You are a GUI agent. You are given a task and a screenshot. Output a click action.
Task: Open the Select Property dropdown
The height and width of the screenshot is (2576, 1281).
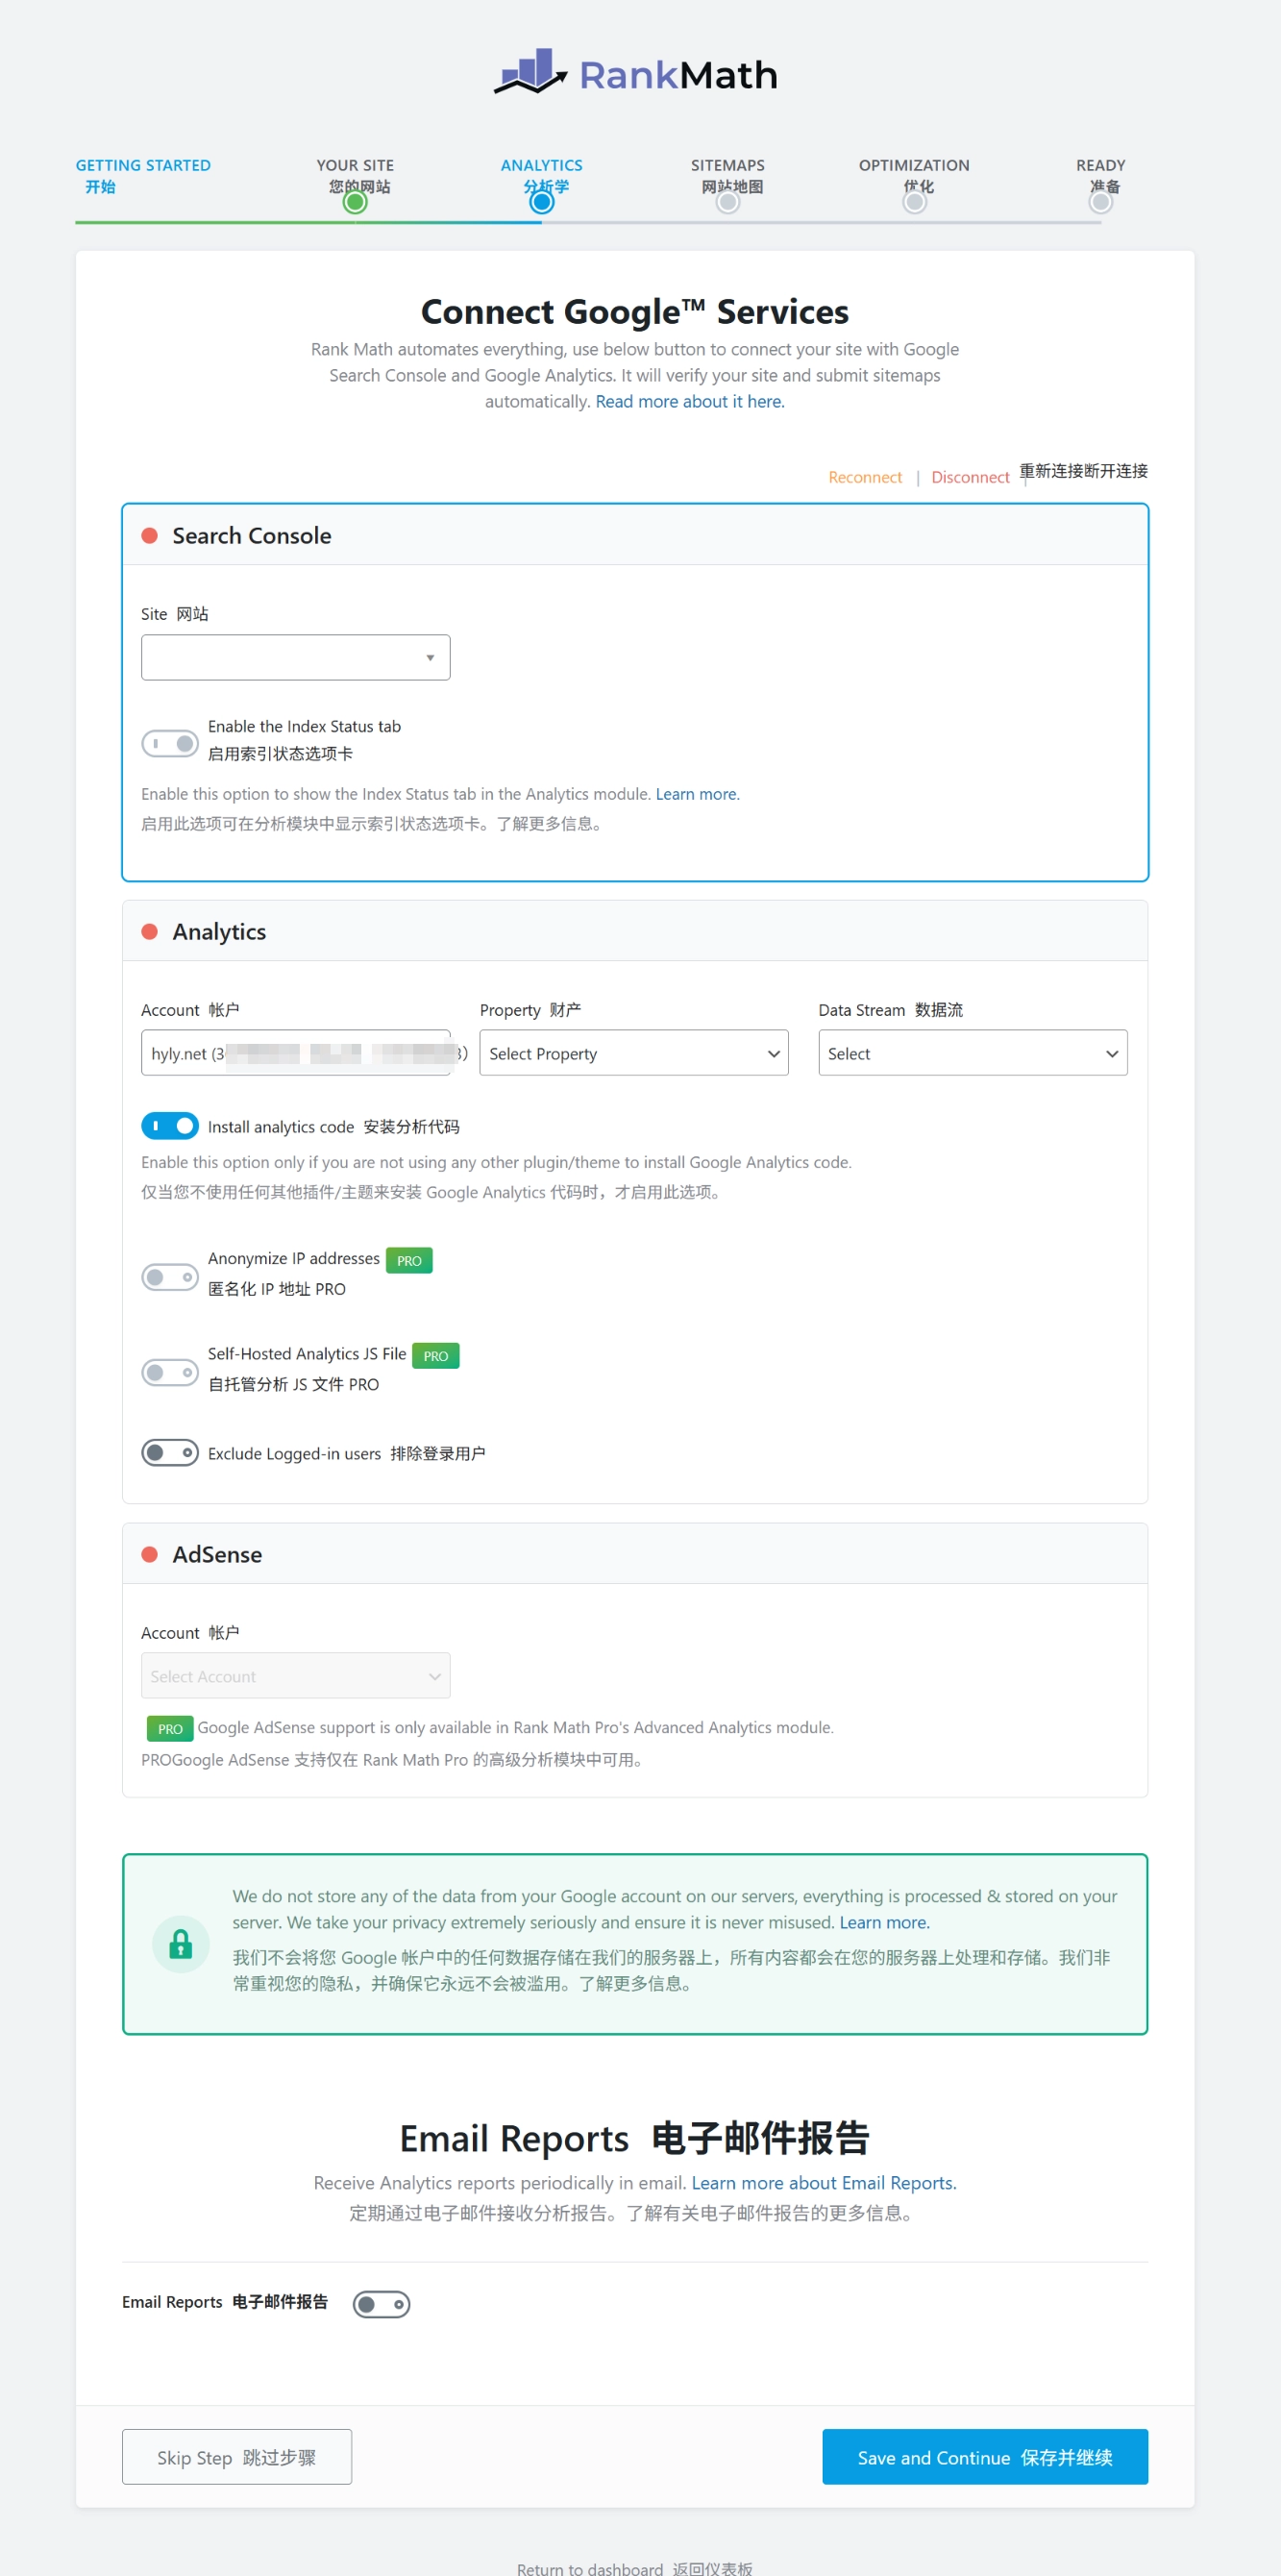(634, 1053)
